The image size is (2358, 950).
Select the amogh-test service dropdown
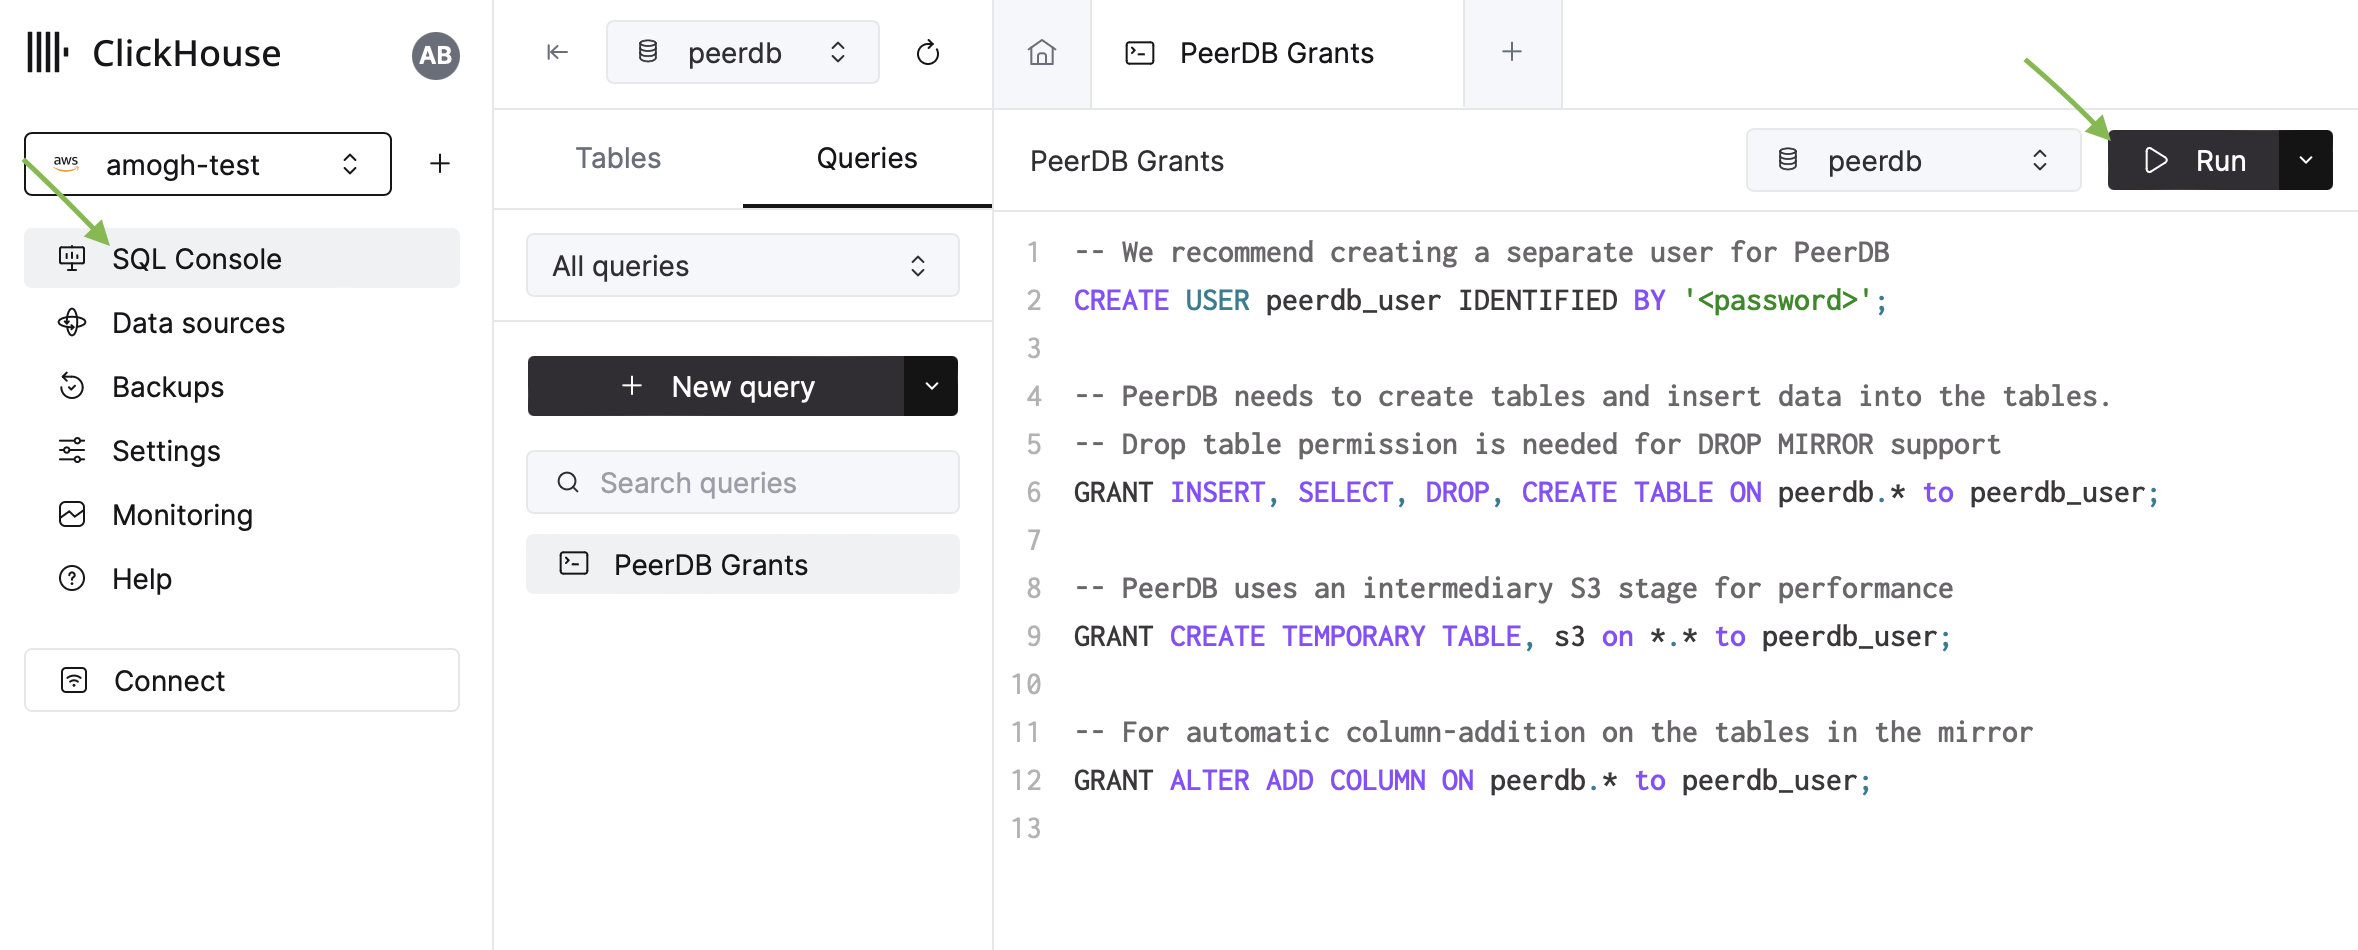pos(208,164)
